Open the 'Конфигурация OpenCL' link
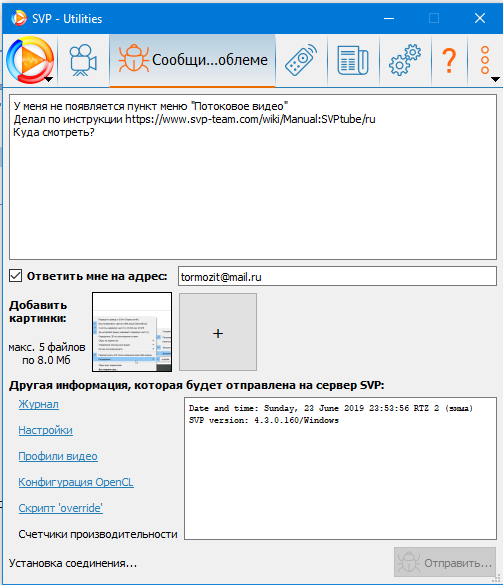 point(76,482)
